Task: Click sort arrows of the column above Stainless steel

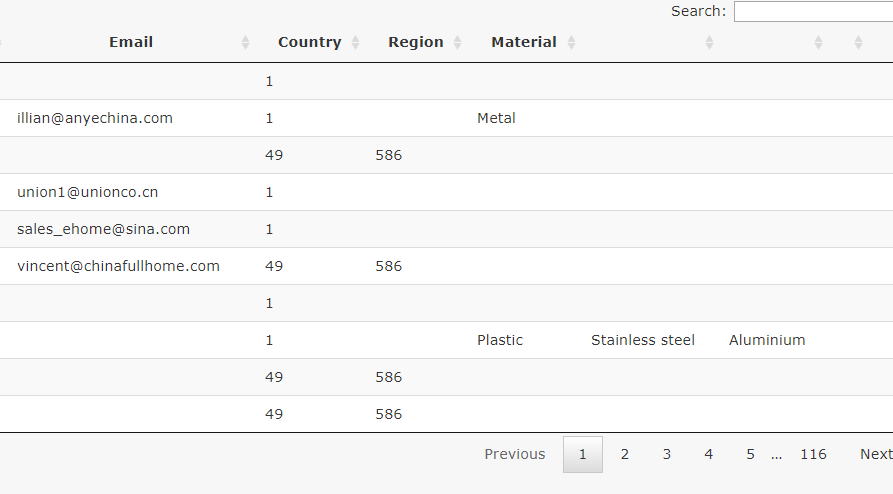Action: 709,43
